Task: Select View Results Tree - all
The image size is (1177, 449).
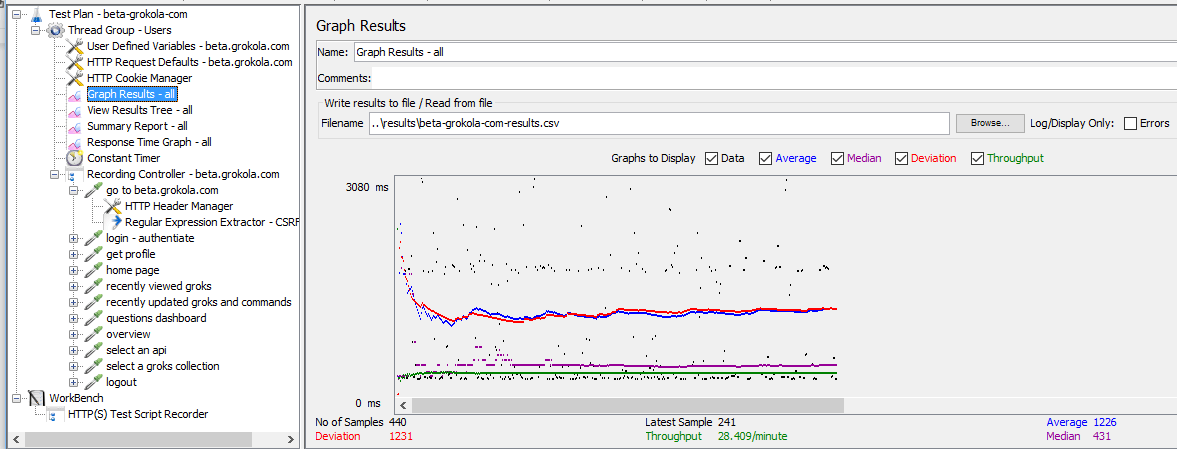Action: [139, 110]
